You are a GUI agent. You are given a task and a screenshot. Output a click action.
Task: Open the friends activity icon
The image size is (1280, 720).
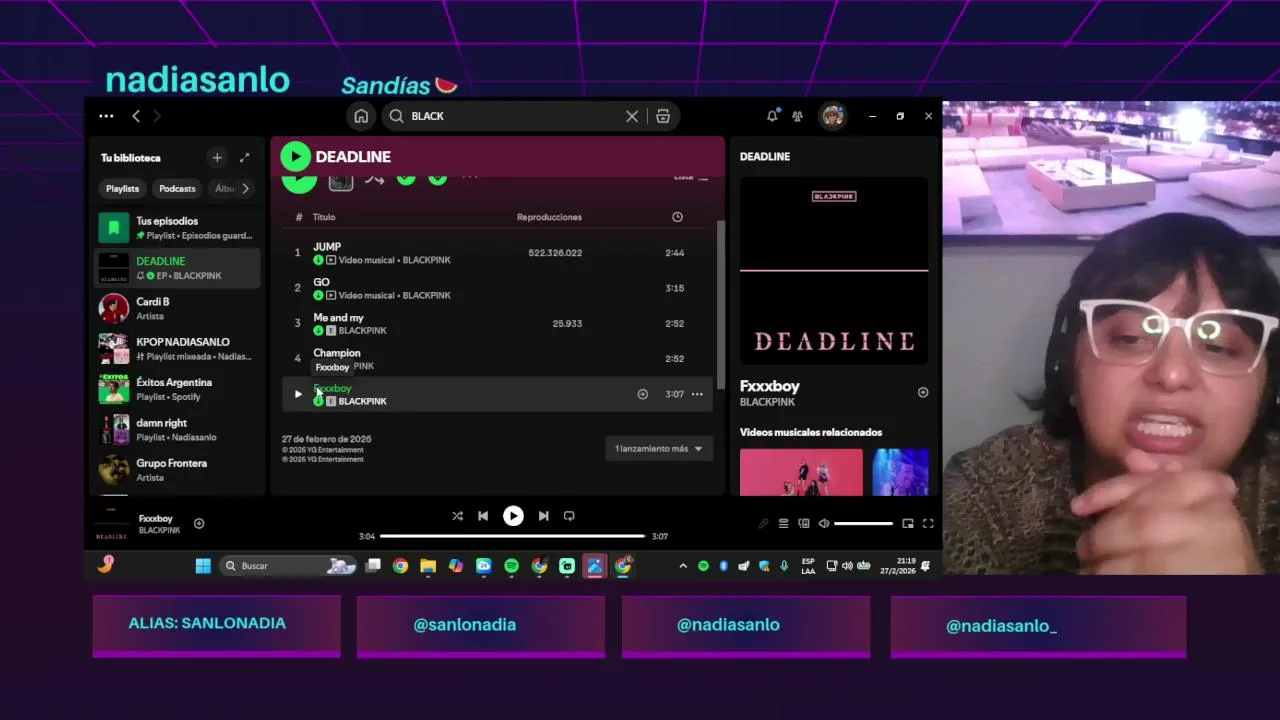click(797, 116)
